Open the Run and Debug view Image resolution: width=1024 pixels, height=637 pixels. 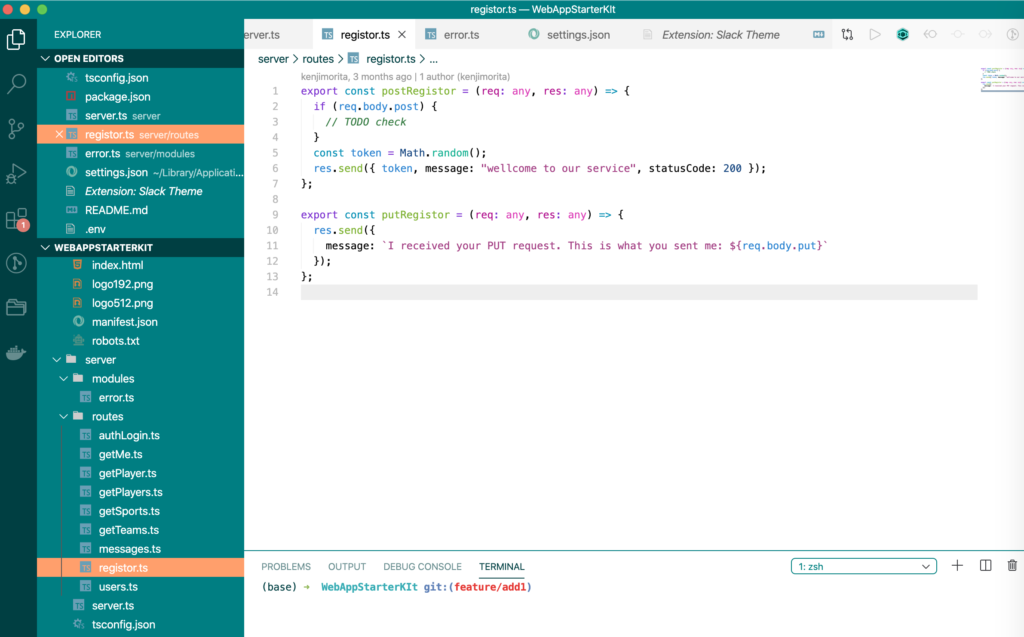click(15, 172)
